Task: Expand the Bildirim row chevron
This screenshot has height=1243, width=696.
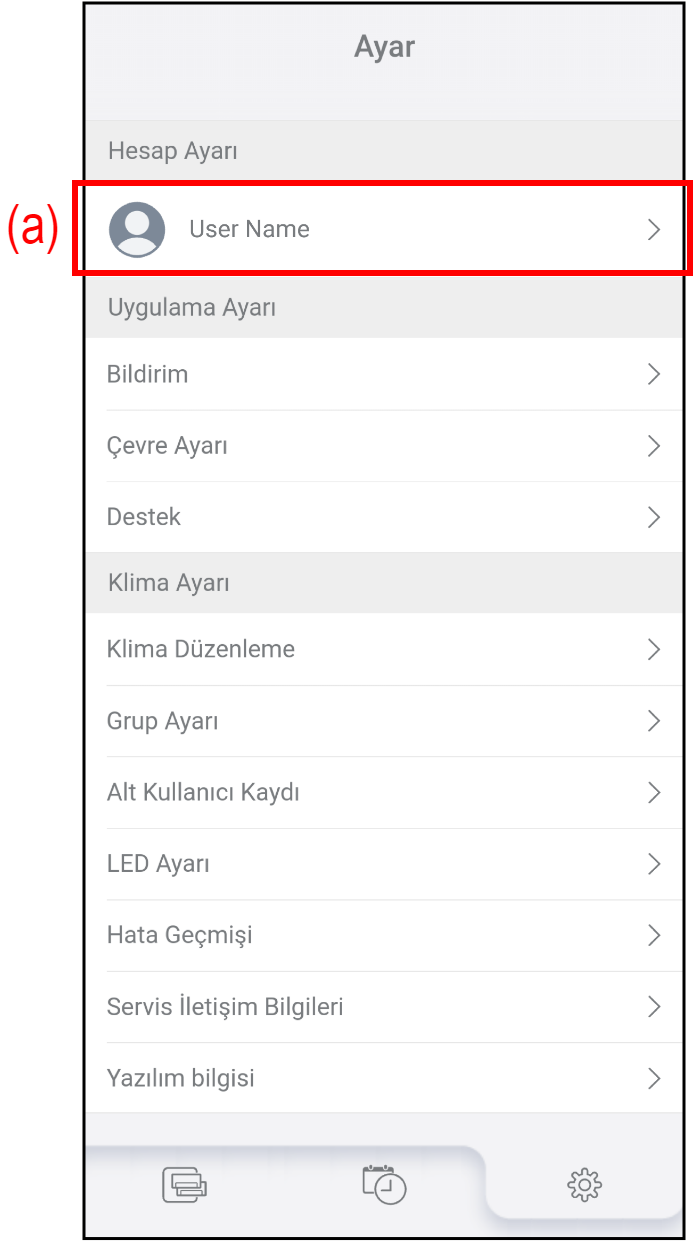Action: tap(654, 374)
